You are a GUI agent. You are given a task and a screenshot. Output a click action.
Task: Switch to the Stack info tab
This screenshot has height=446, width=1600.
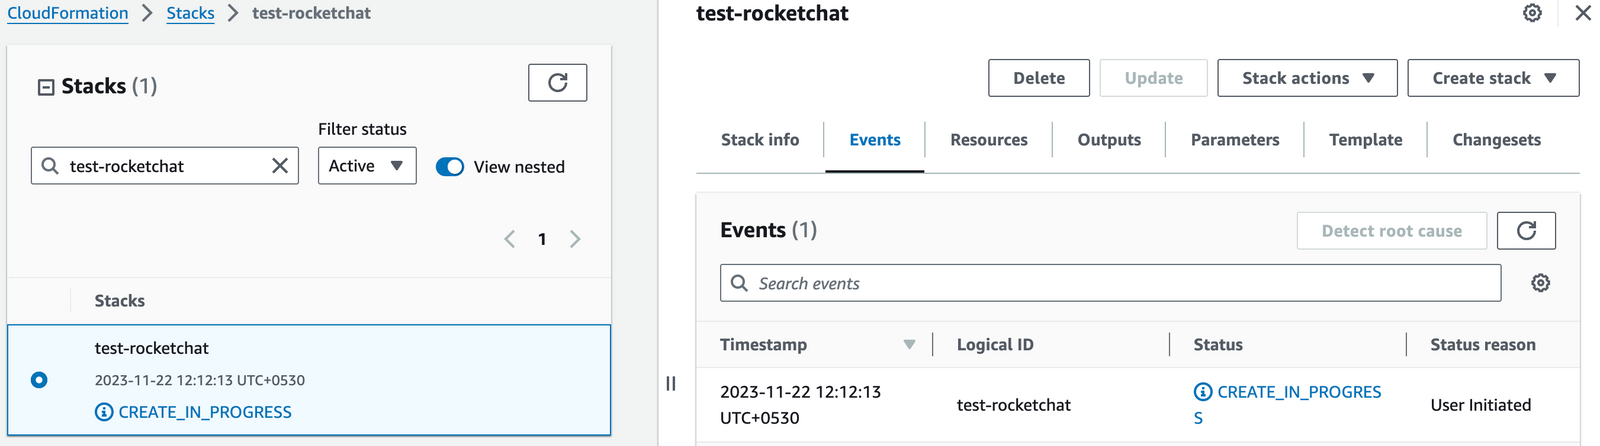(x=760, y=140)
